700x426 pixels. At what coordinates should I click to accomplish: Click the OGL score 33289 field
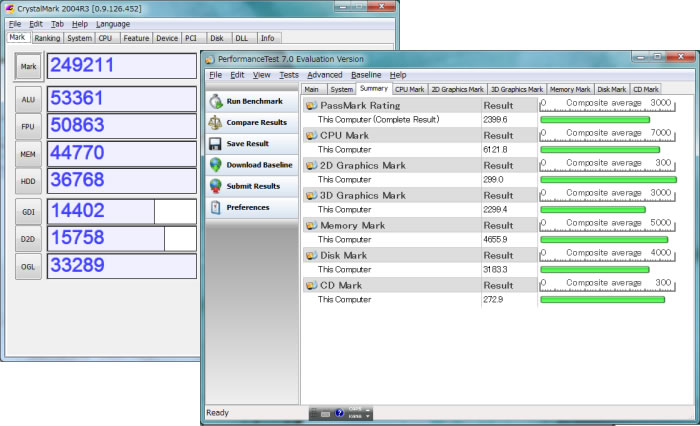pos(122,266)
